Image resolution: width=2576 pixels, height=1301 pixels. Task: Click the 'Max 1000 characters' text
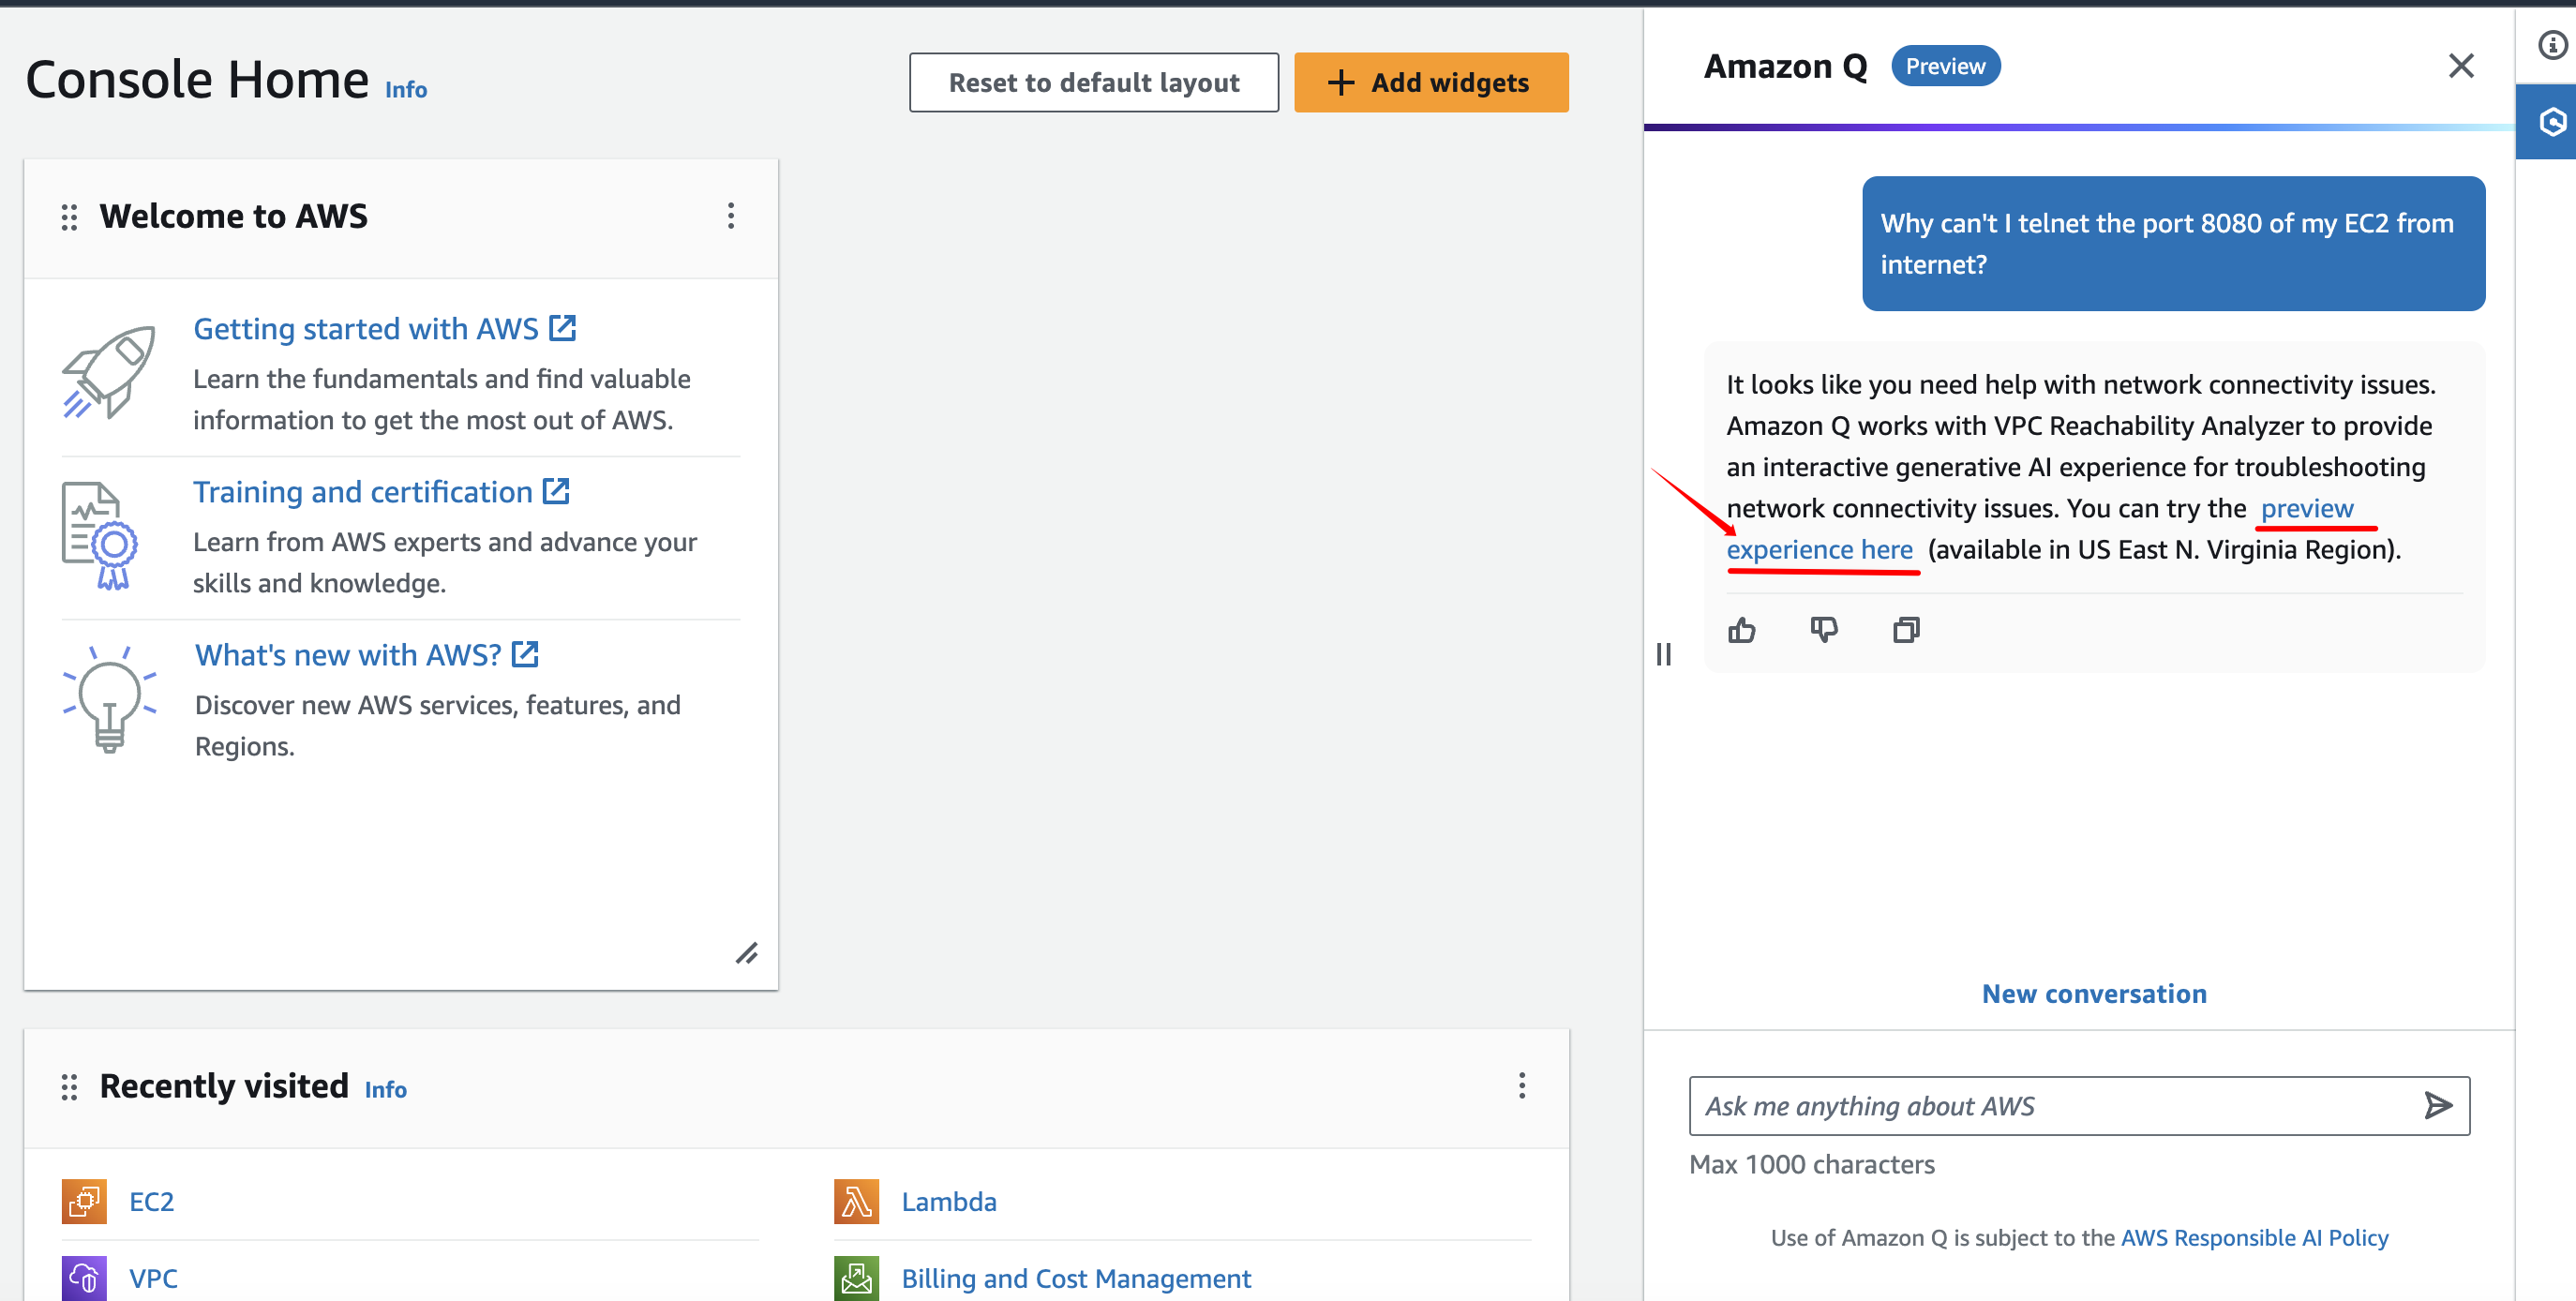pos(1812,1165)
